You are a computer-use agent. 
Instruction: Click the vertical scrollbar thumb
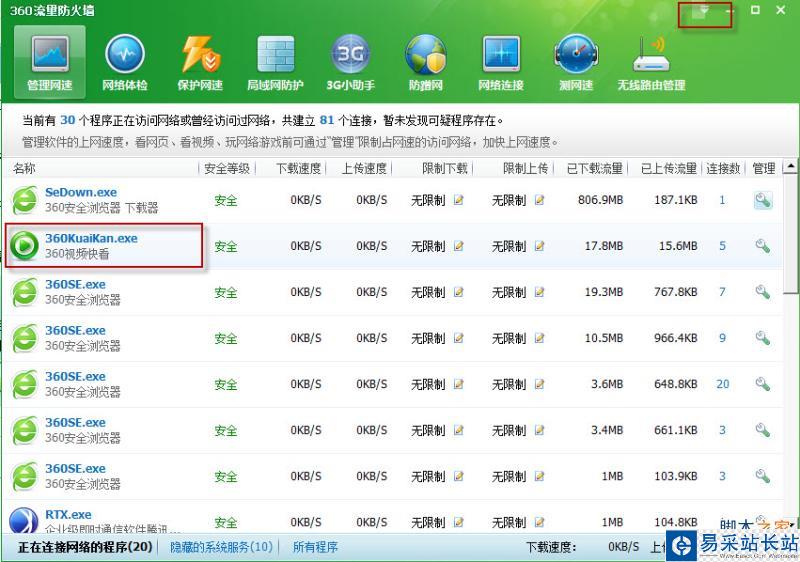tap(790, 234)
